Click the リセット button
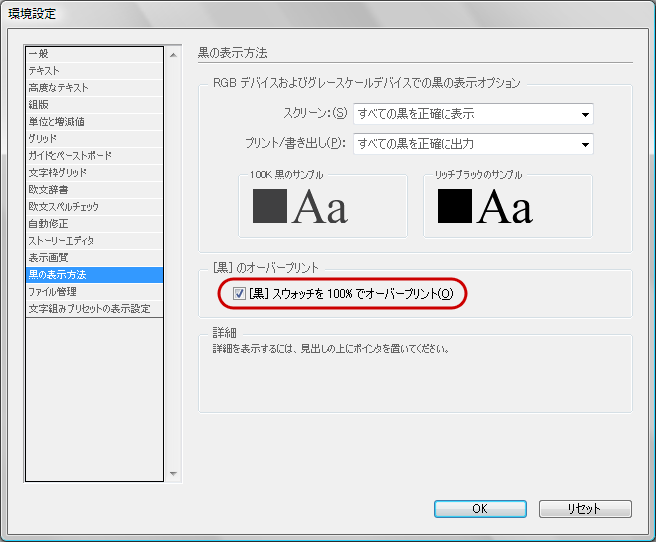The image size is (656, 542). [585, 509]
